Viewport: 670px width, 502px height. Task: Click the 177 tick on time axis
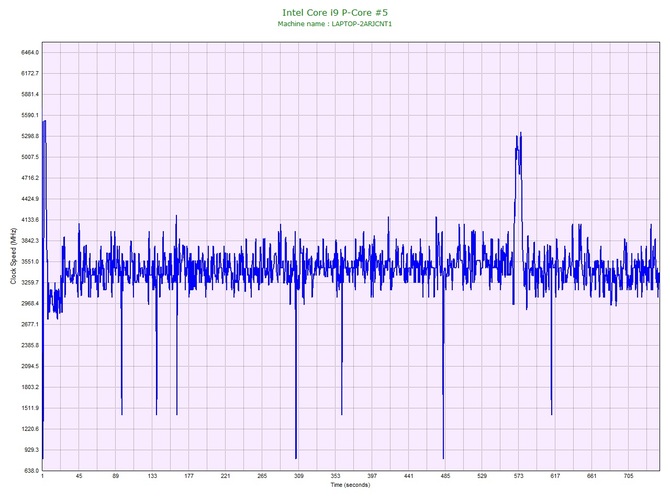189,476
